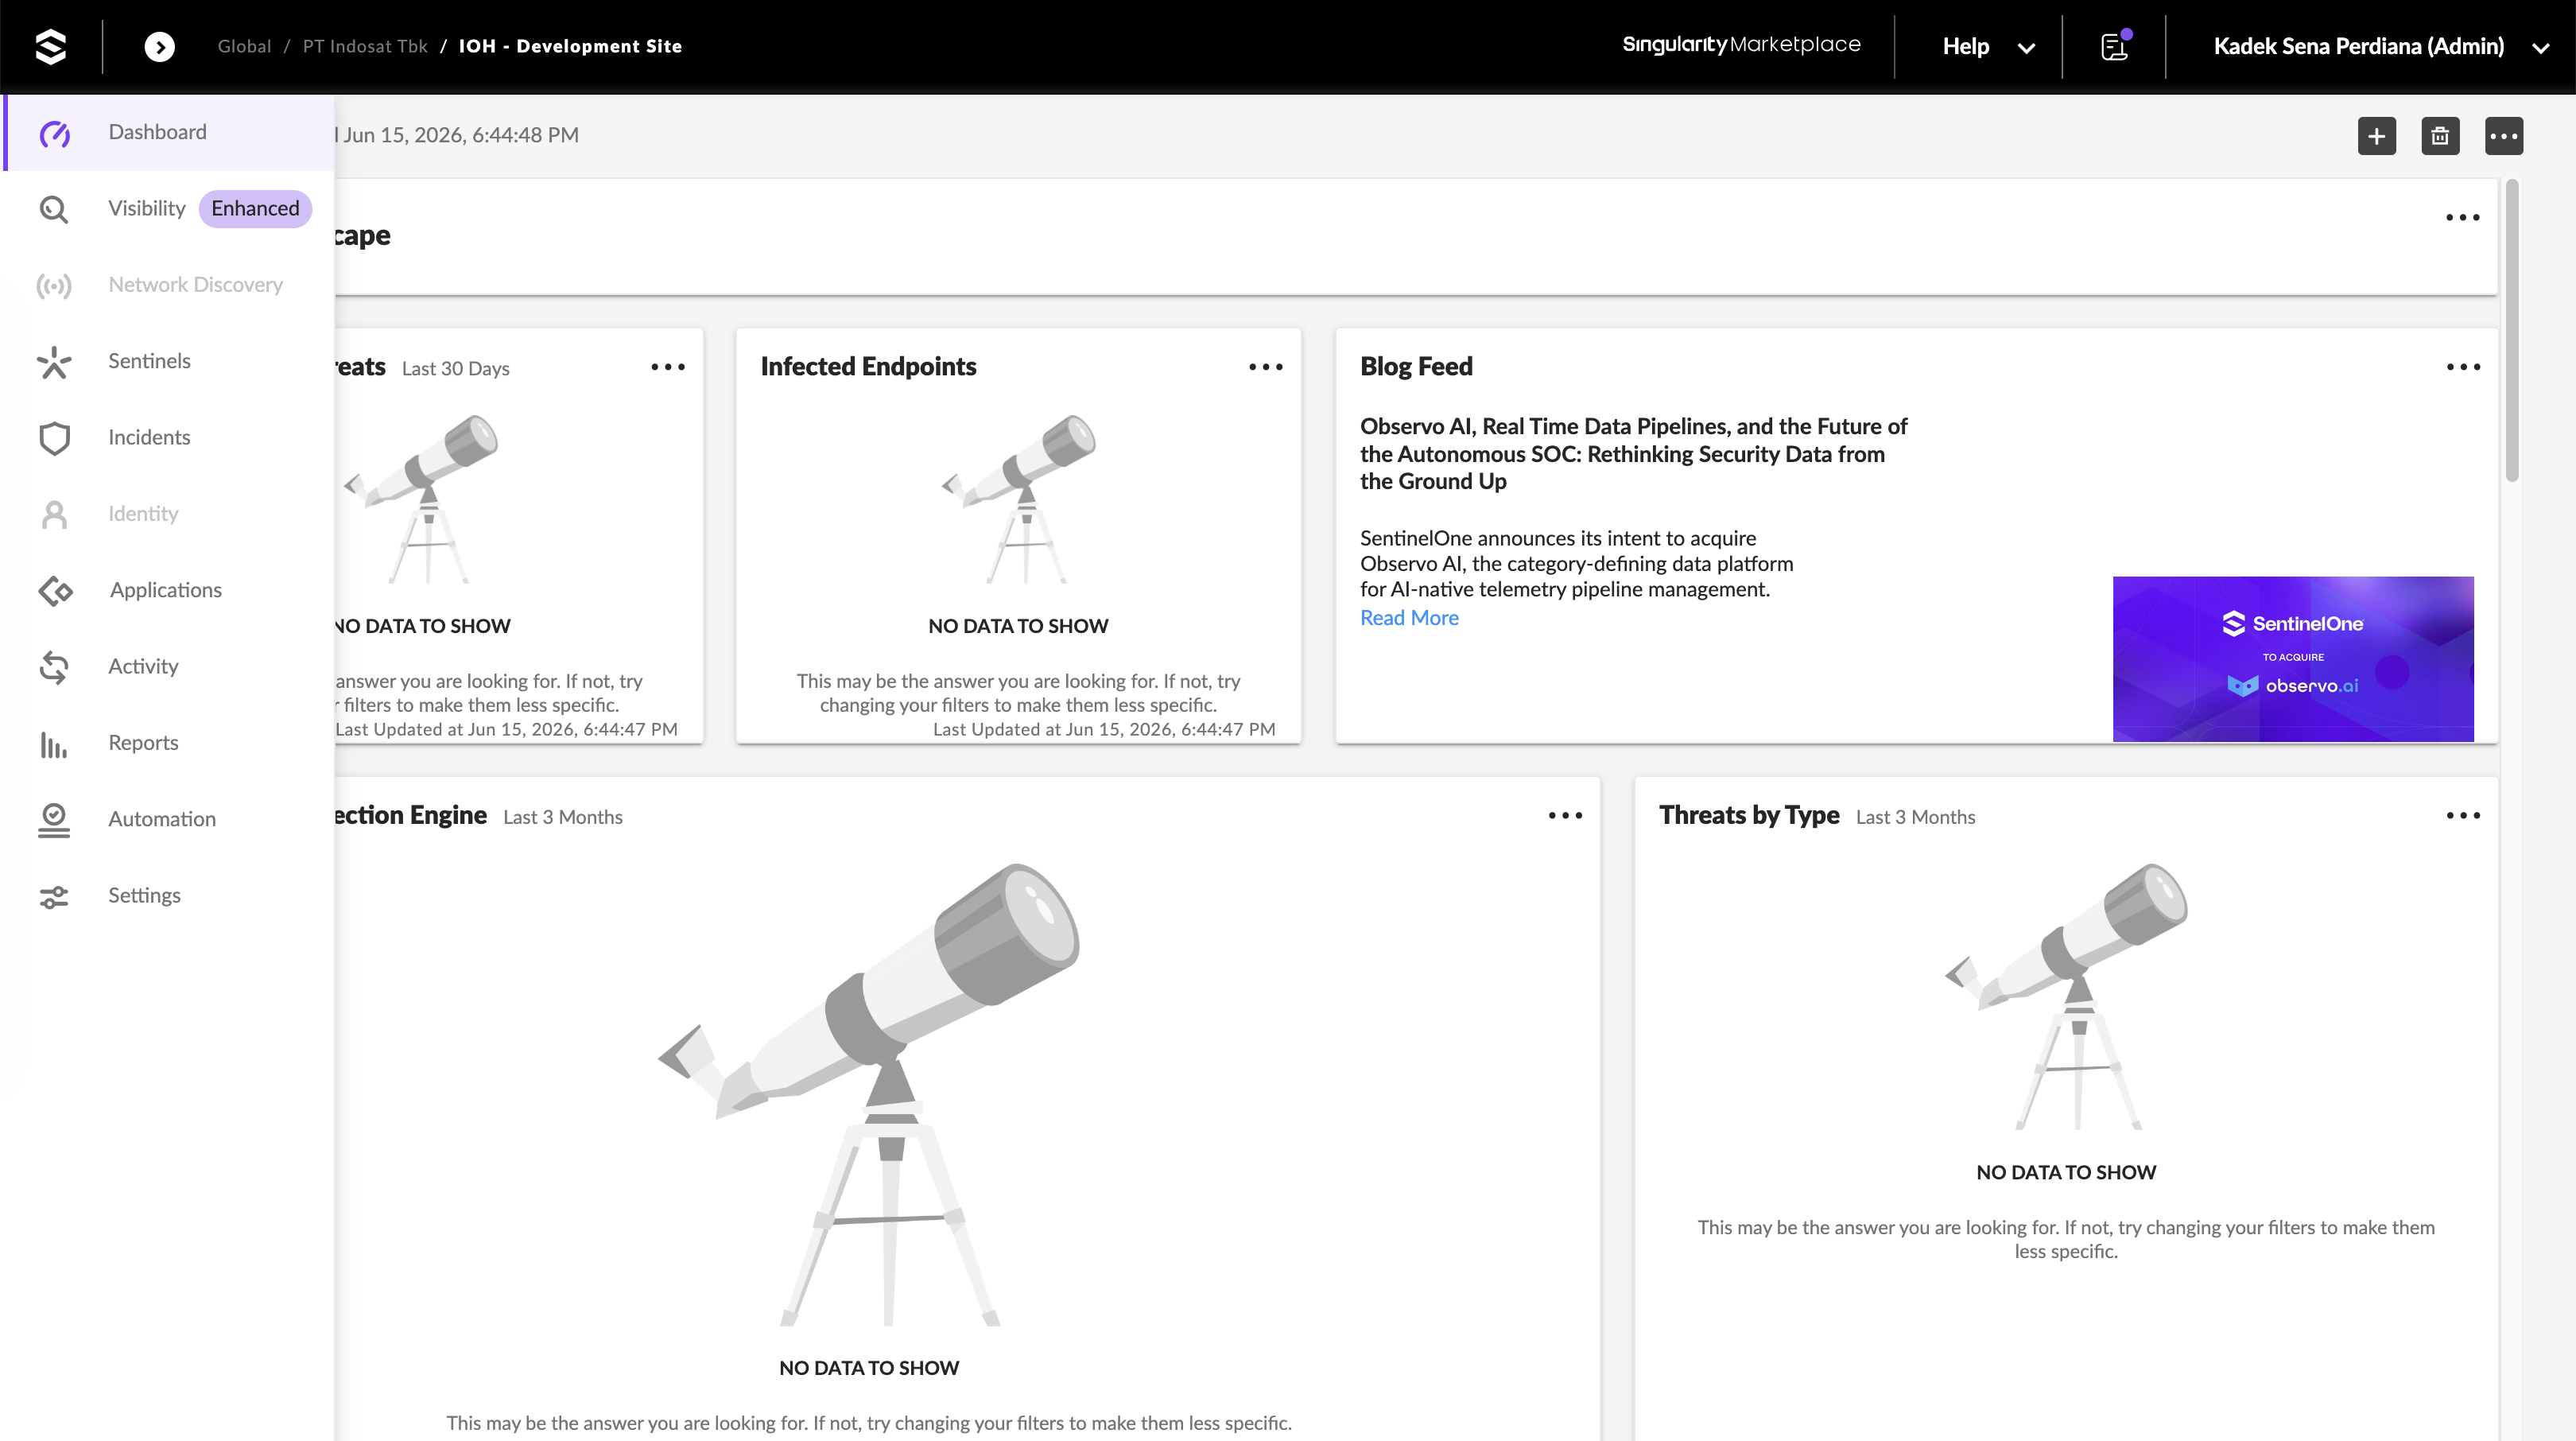Open Threats by Type options menu
2576x1441 pixels.
pyautogui.click(x=2463, y=816)
